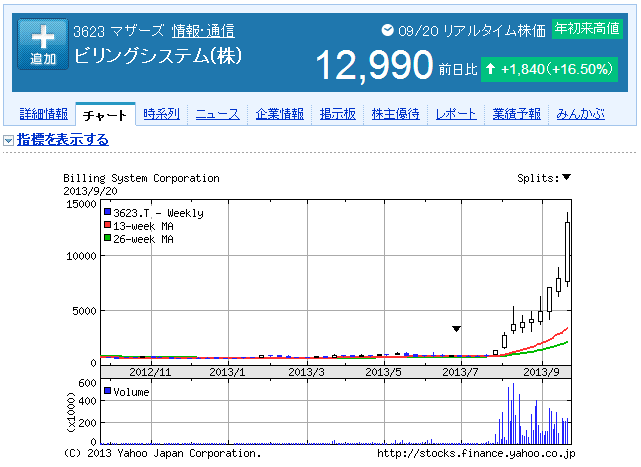Click the chart date 2013/9/20
Image resolution: width=641 pixels, height=467 pixels.
90,191
